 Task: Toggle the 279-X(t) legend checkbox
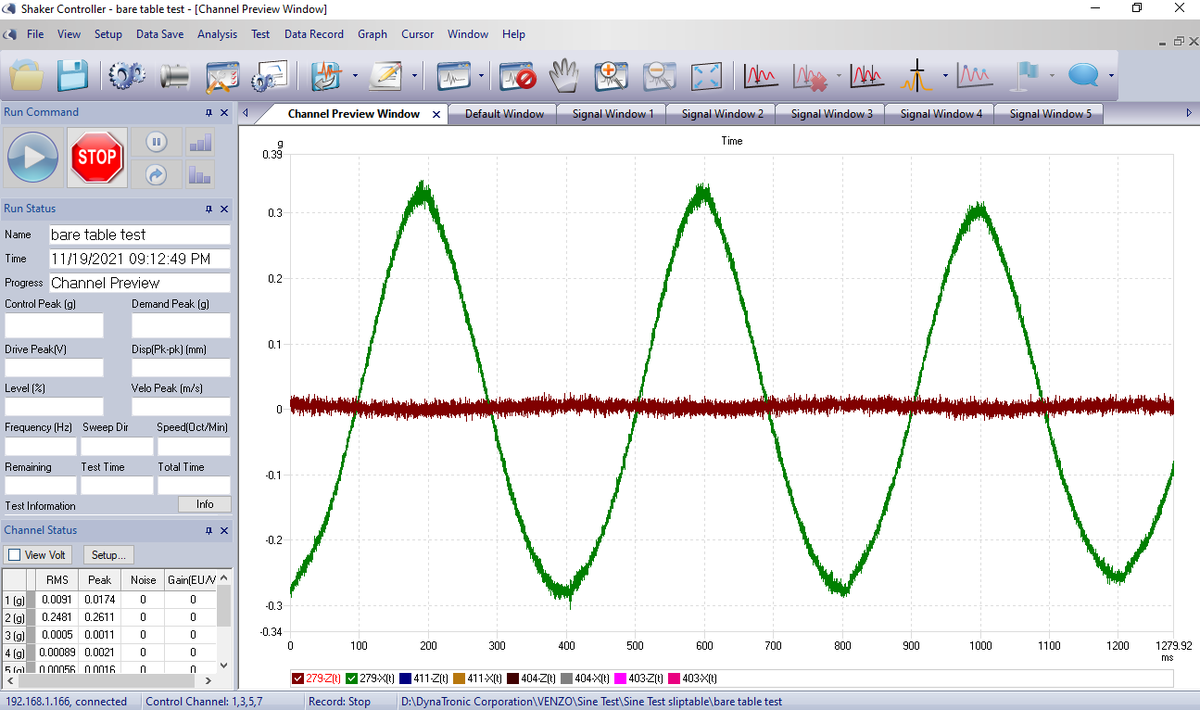click(351, 679)
